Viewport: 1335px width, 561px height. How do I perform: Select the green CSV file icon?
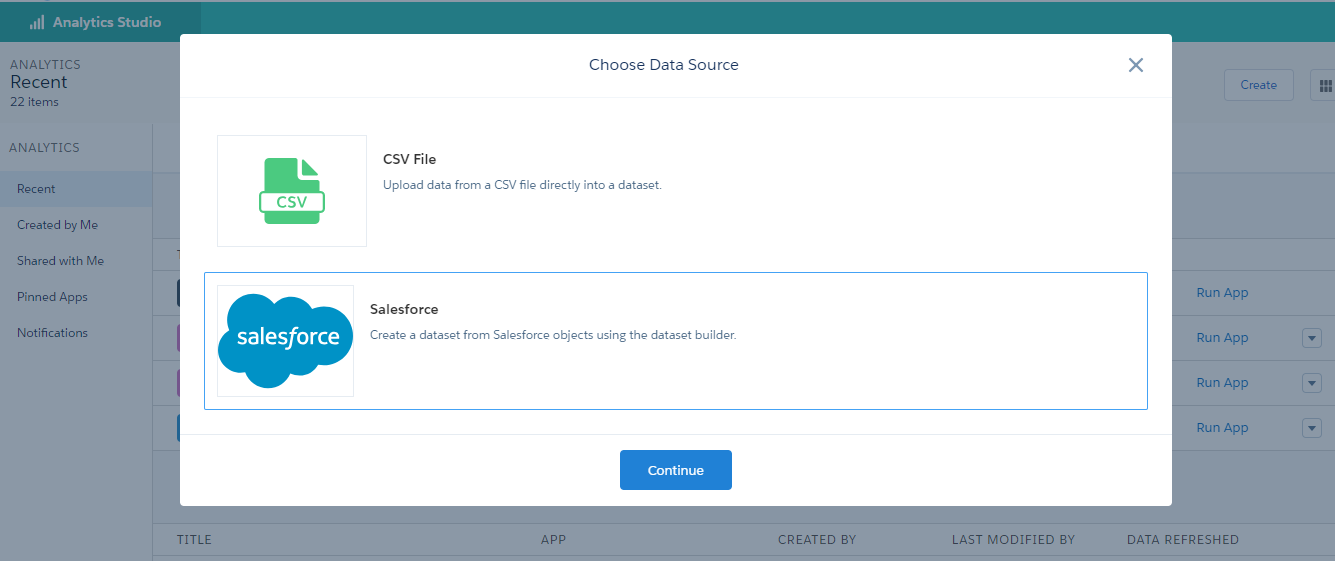tap(291, 191)
